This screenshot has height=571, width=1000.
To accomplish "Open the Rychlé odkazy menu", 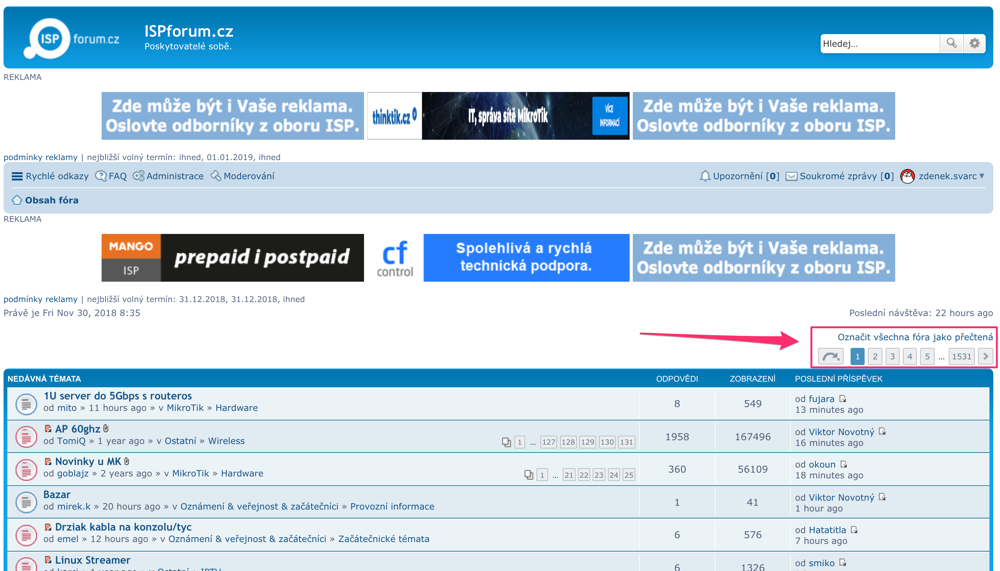I will (x=50, y=176).
